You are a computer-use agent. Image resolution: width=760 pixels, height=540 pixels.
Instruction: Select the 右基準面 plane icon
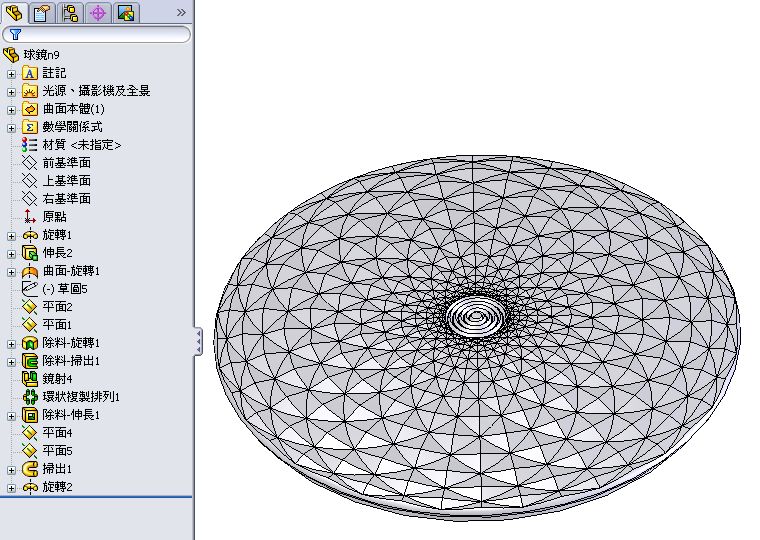click(30, 199)
